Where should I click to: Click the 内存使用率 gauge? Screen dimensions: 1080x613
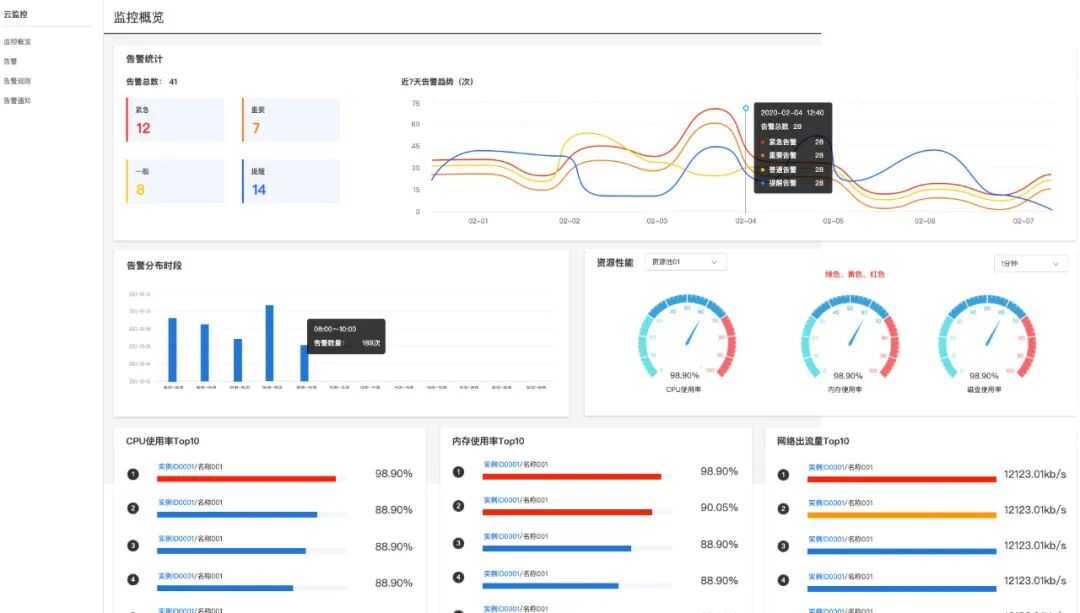850,337
